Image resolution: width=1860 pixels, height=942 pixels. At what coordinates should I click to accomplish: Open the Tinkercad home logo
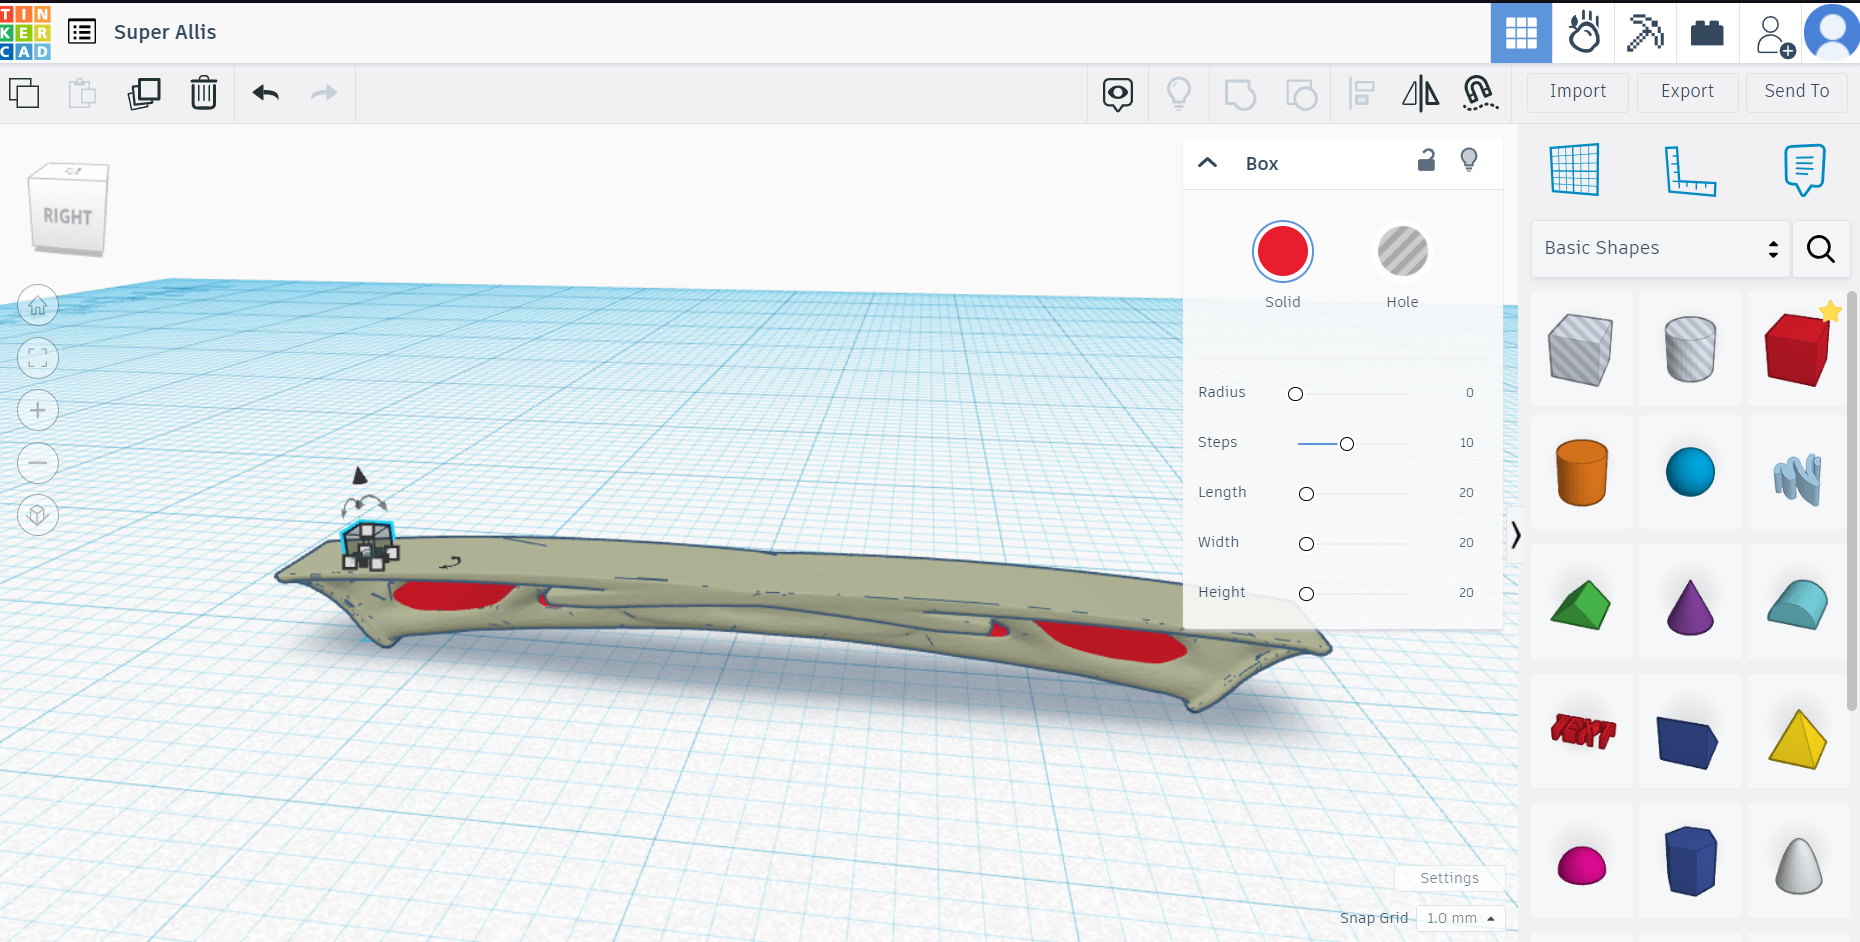pyautogui.click(x=25, y=32)
